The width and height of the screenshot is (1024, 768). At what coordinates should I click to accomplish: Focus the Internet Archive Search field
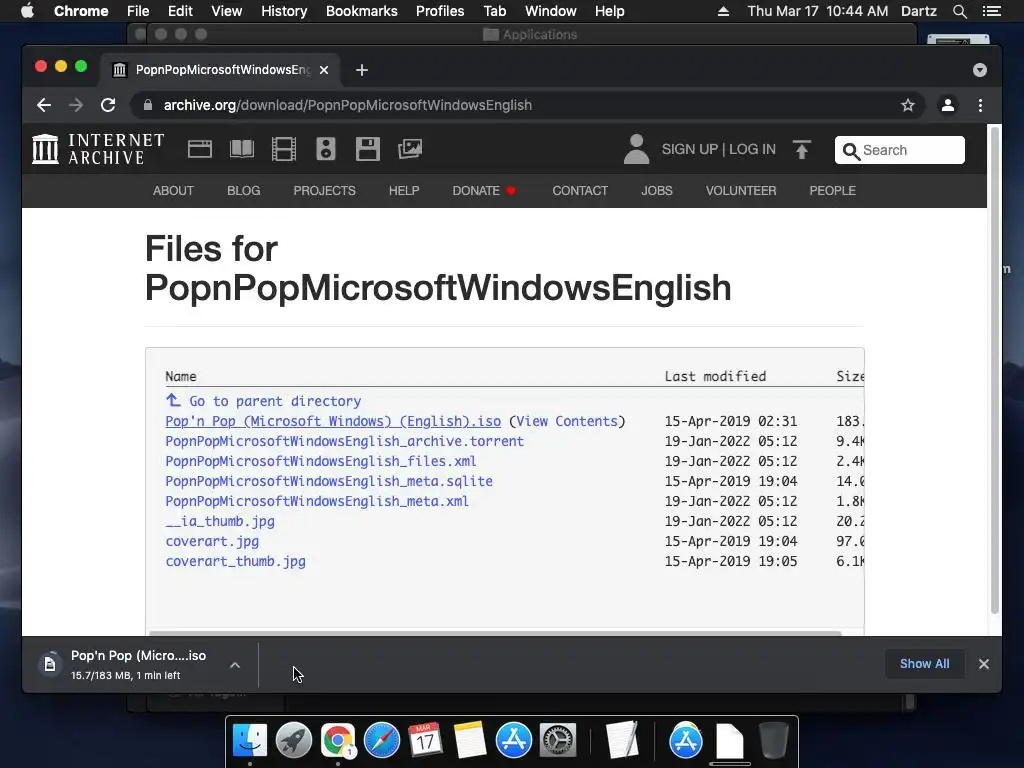pyautogui.click(x=899, y=150)
